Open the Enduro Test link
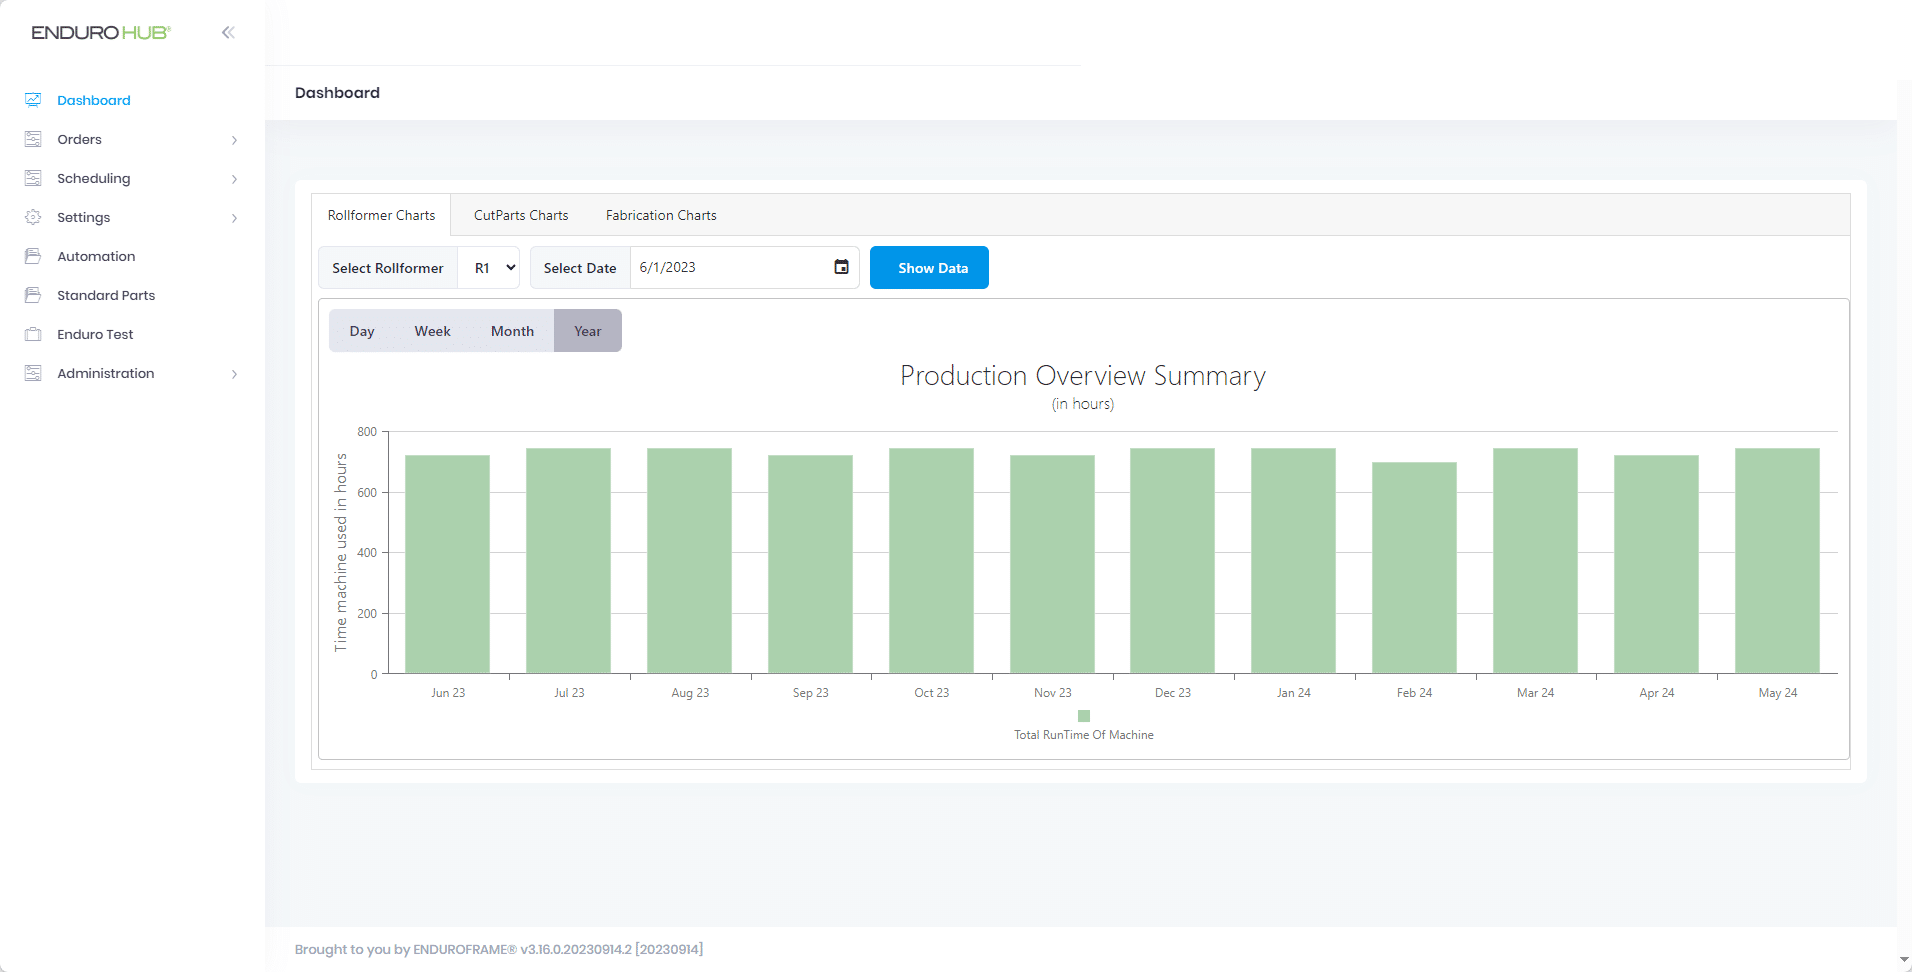The height and width of the screenshot is (972, 1912). click(x=95, y=334)
